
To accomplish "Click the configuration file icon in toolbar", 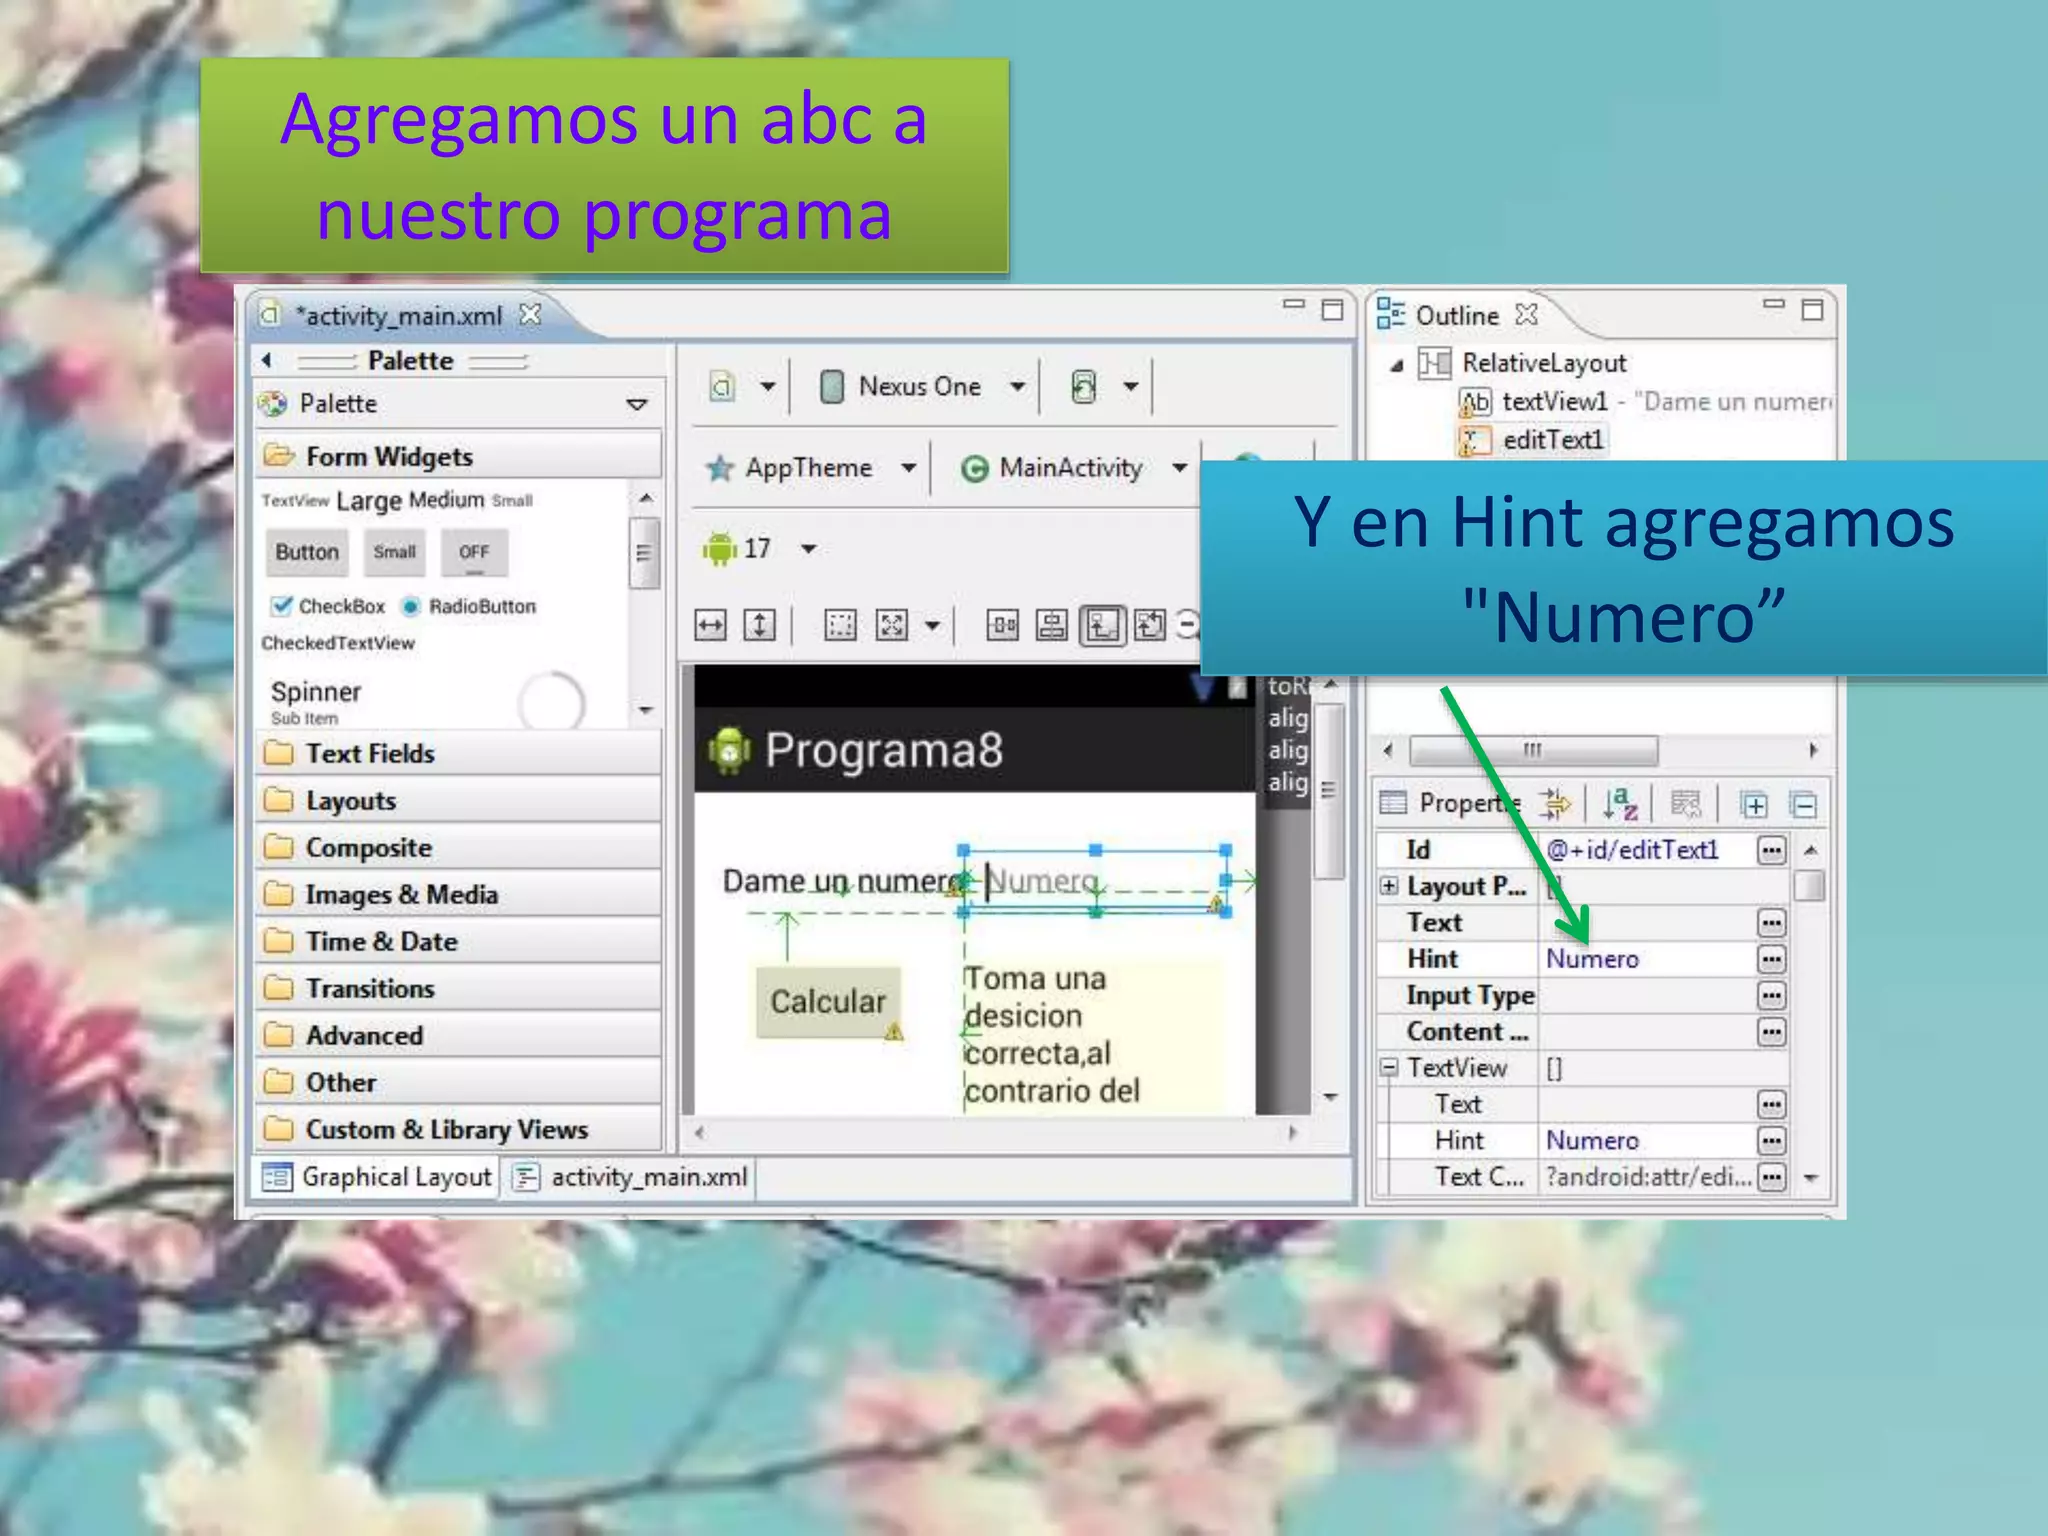I will pos(722,386).
